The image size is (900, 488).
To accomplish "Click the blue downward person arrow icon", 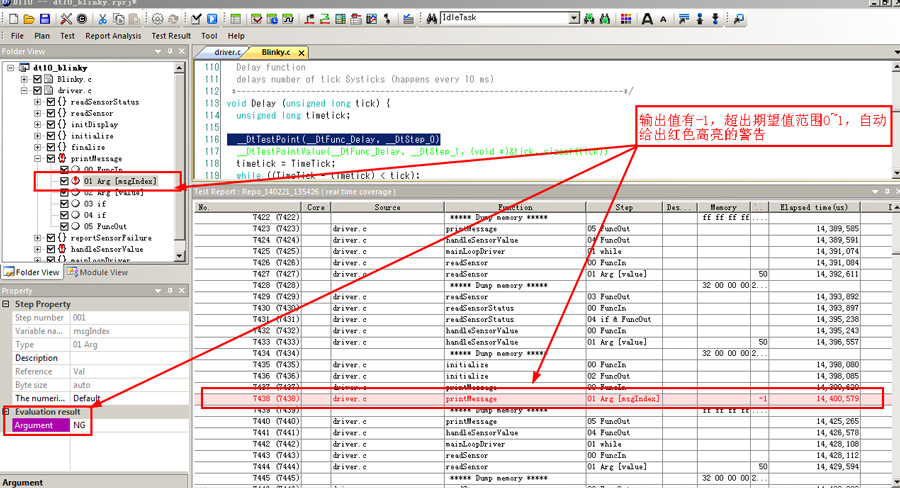I will [715, 19].
